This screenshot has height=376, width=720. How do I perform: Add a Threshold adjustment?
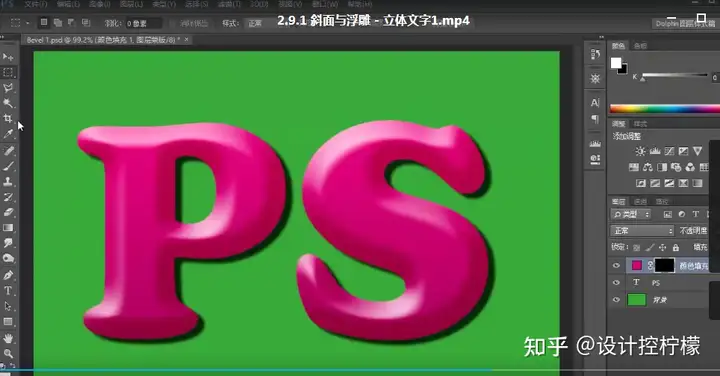pos(669,183)
